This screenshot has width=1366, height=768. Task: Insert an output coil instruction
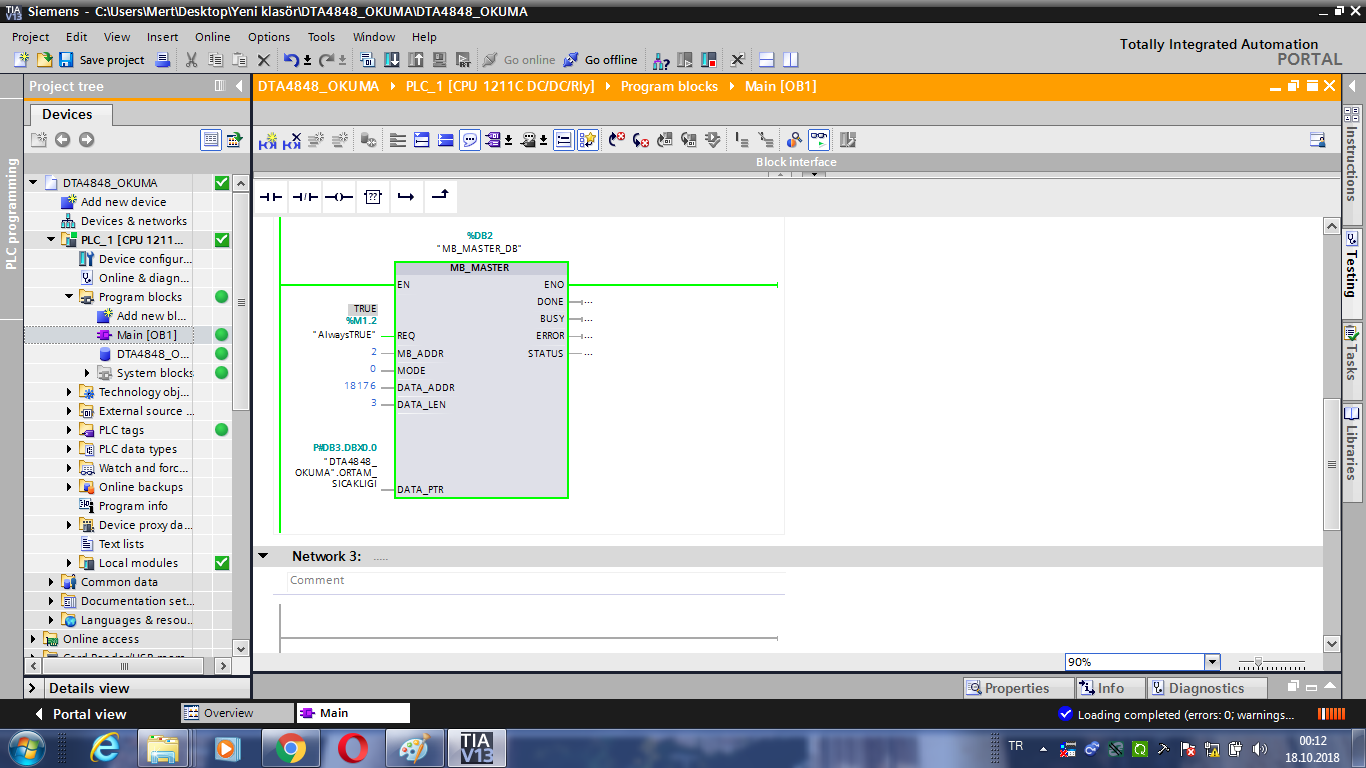coord(339,197)
